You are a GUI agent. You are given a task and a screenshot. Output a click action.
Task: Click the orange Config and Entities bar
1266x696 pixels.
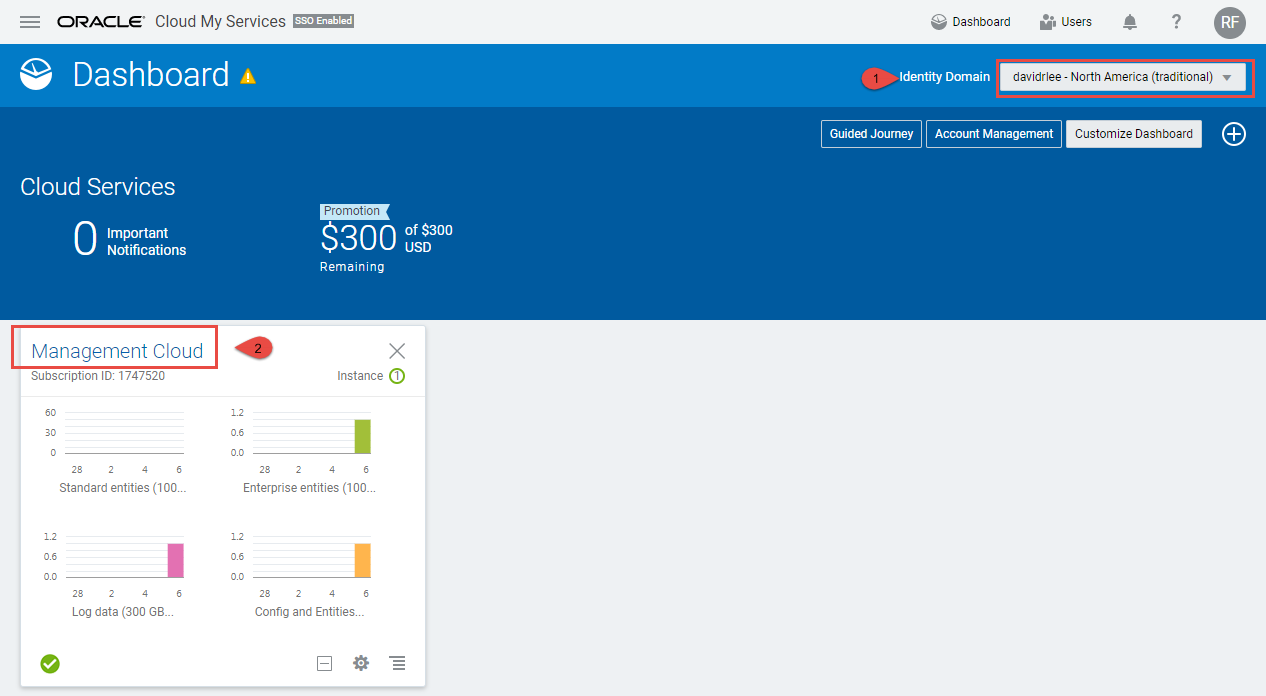(363, 560)
